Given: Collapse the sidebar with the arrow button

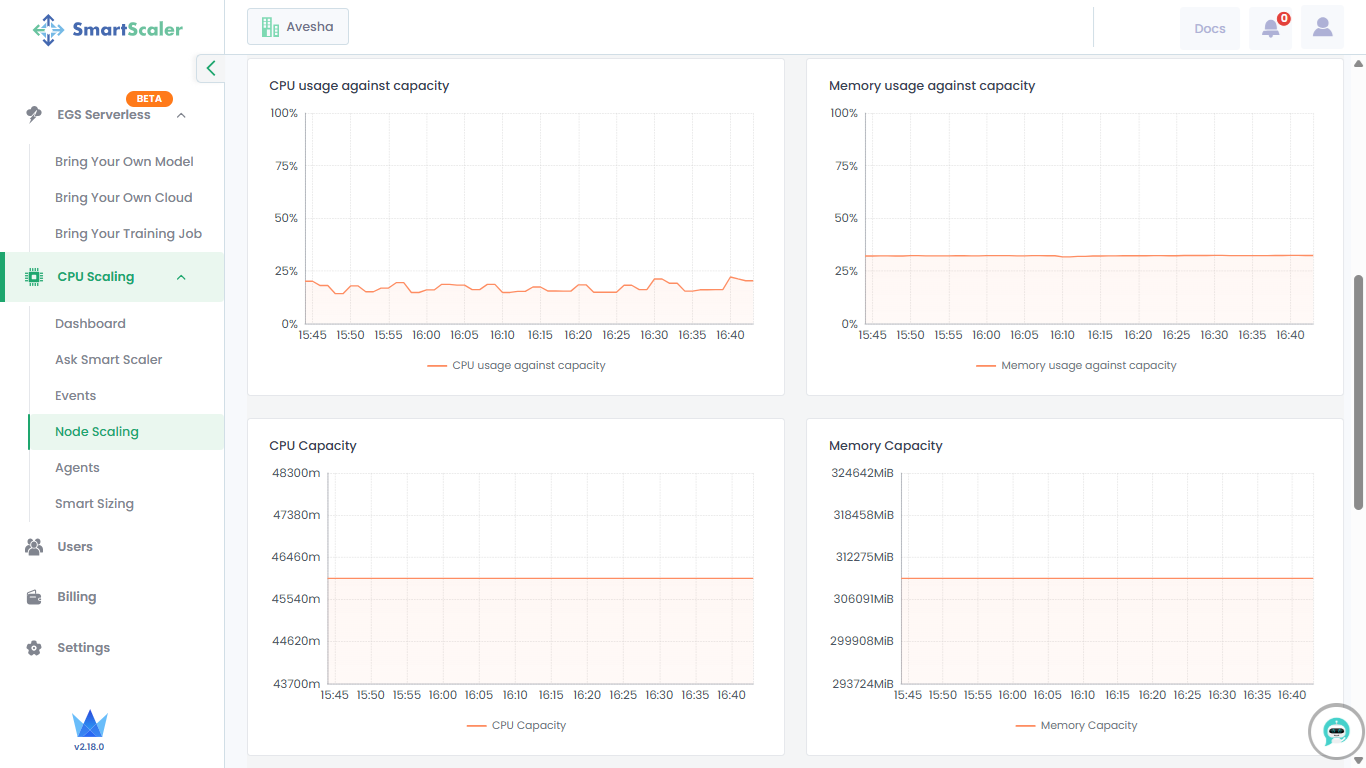Looking at the screenshot, I should point(210,68).
